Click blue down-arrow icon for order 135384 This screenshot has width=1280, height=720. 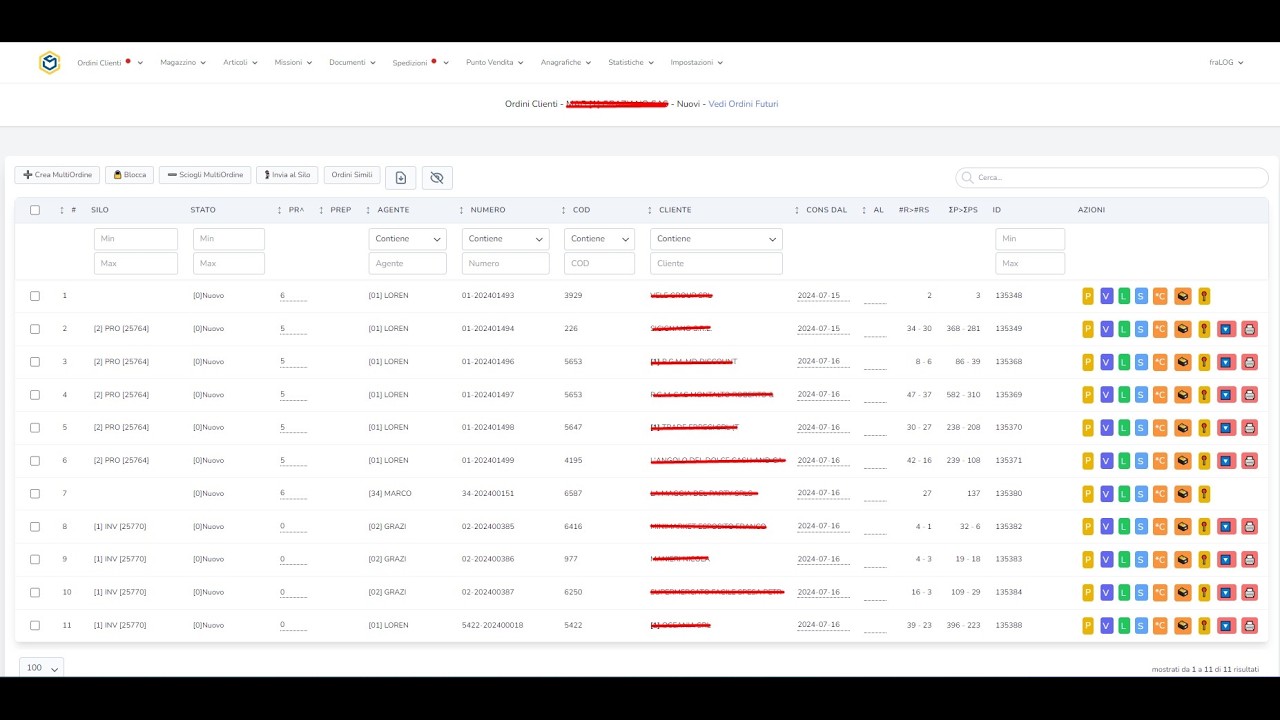1226,593
